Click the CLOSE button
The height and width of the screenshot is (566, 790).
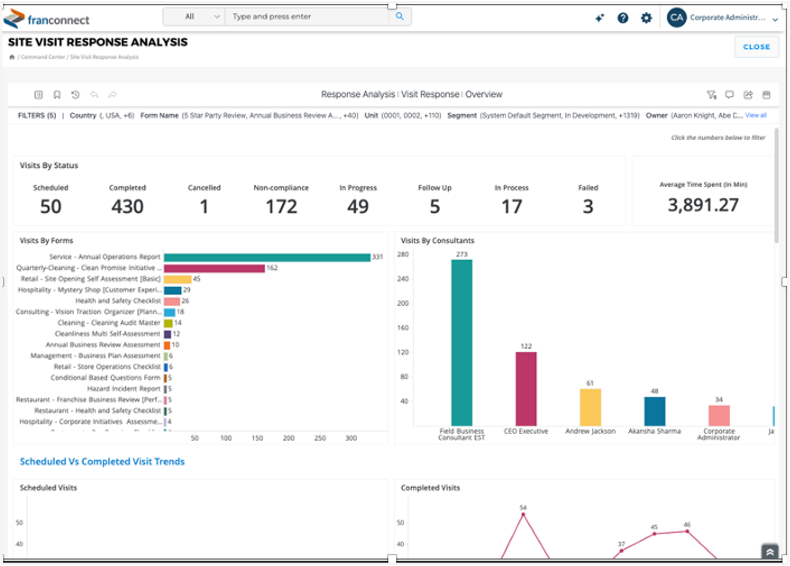coord(756,47)
